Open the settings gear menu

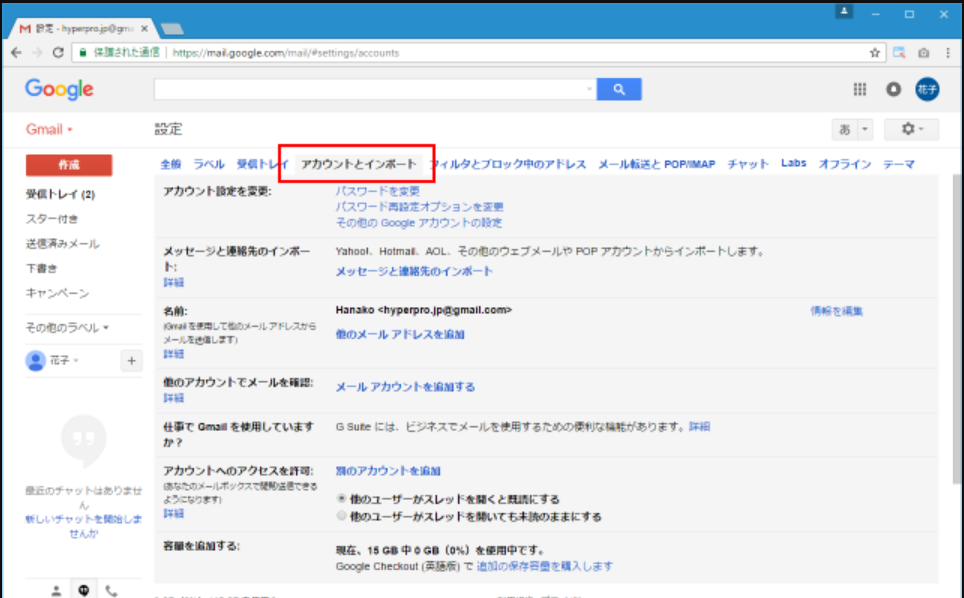[x=912, y=129]
